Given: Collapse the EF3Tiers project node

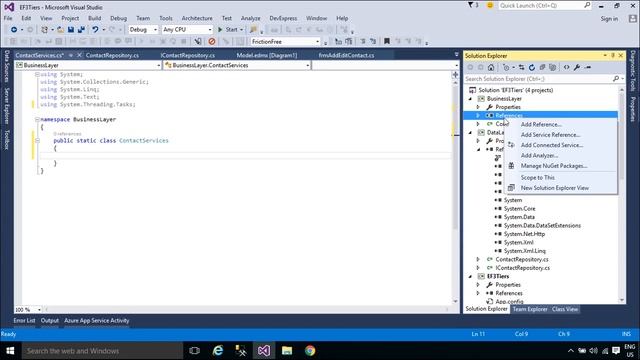Looking at the screenshot, I should tap(470, 276).
